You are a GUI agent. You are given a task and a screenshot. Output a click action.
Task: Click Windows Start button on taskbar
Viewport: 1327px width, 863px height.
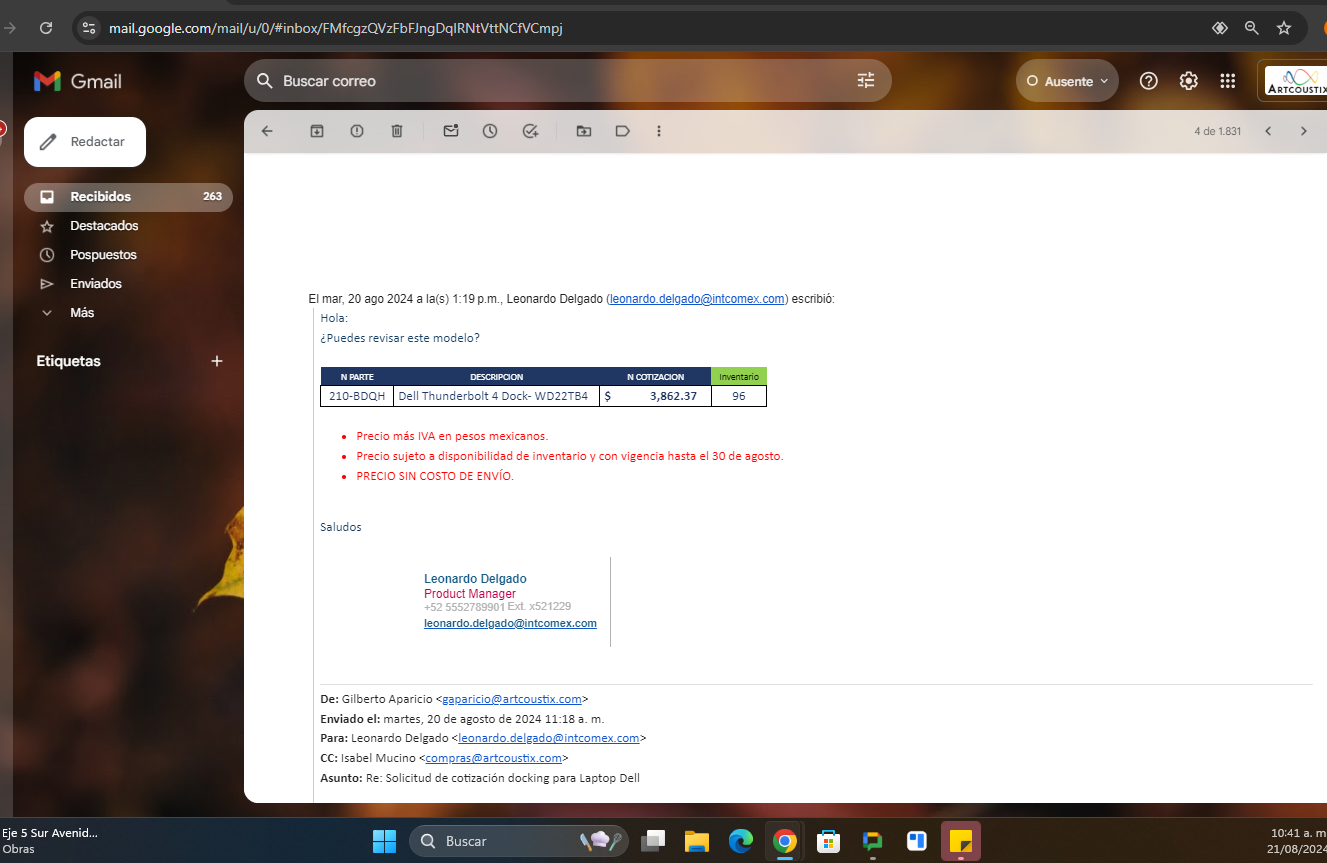tap(384, 841)
